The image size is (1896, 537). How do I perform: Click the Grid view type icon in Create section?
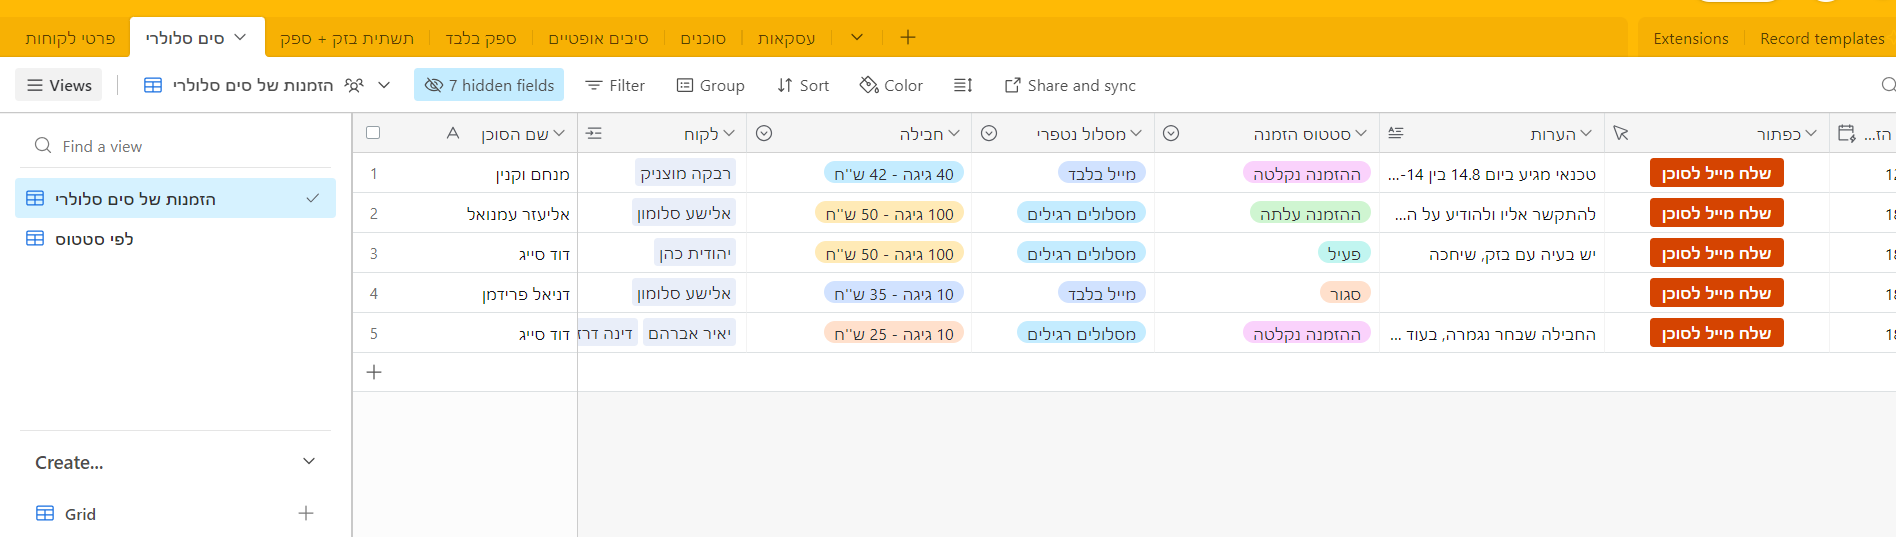[45, 513]
